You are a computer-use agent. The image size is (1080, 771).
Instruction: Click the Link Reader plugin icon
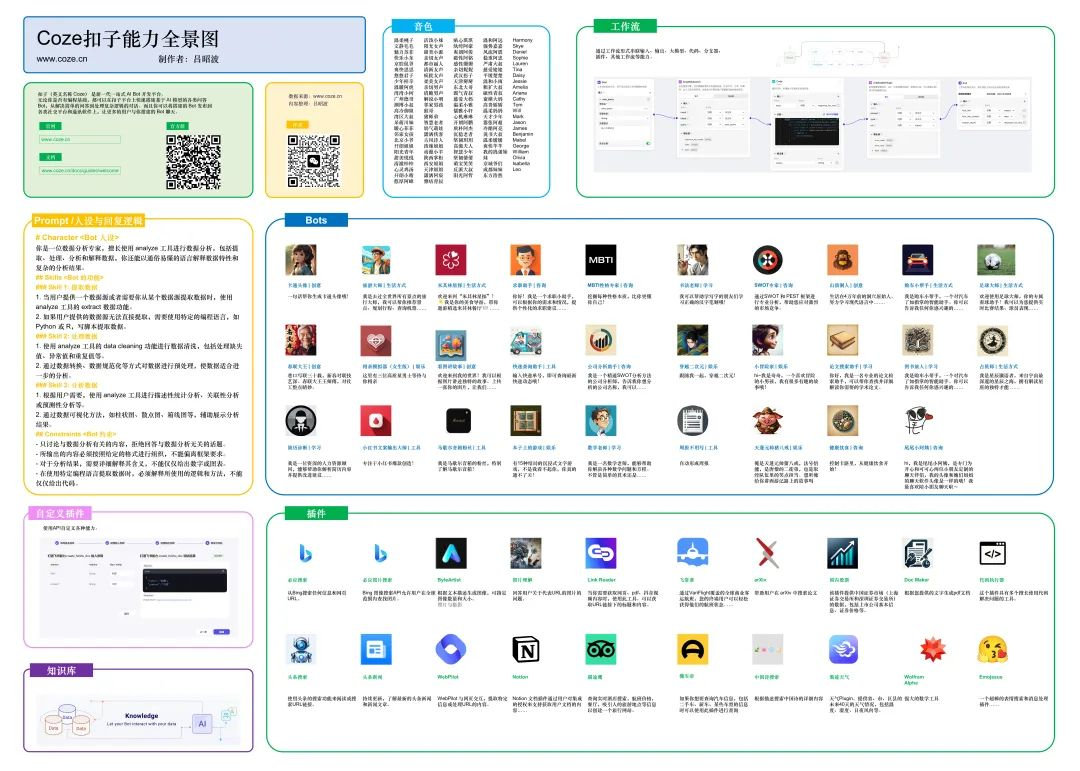pos(601,553)
